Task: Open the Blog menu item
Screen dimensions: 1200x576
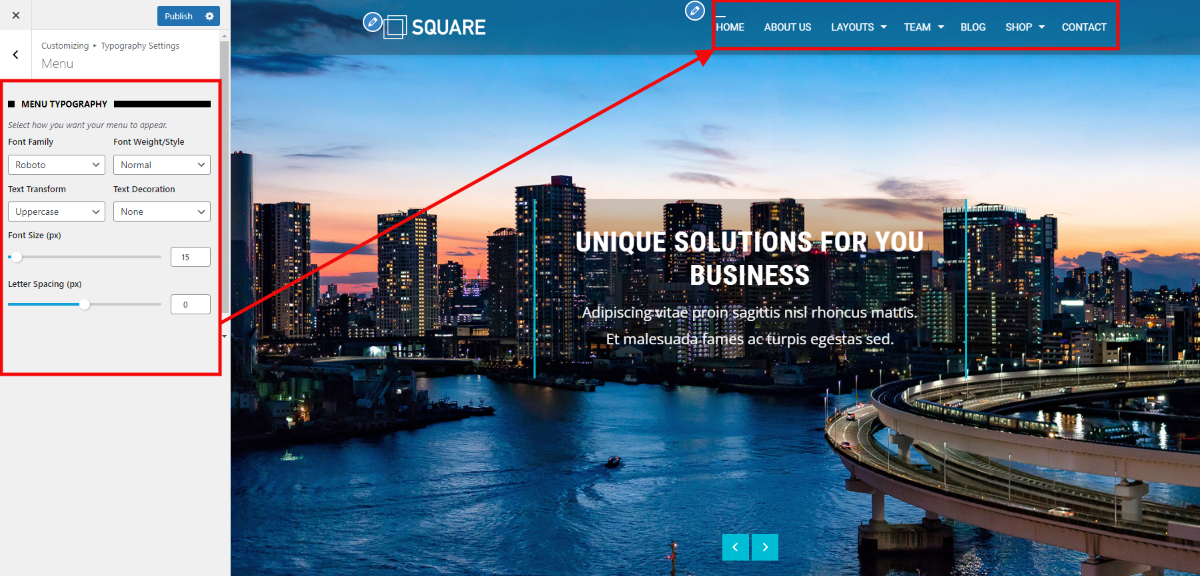Action: point(973,27)
